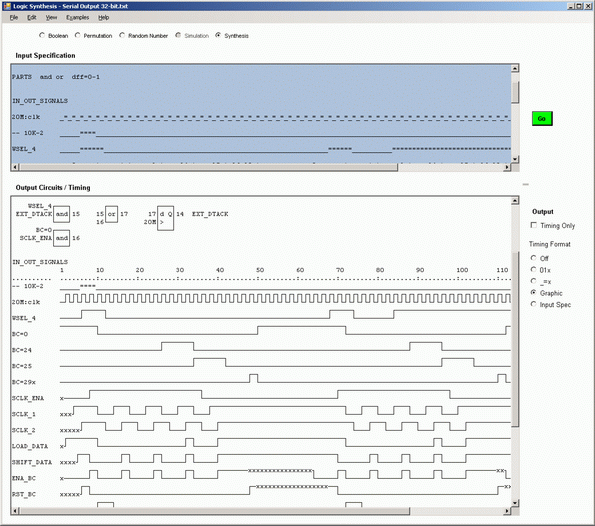Click Output Circuits horizontal scroll left arrow

[15, 511]
